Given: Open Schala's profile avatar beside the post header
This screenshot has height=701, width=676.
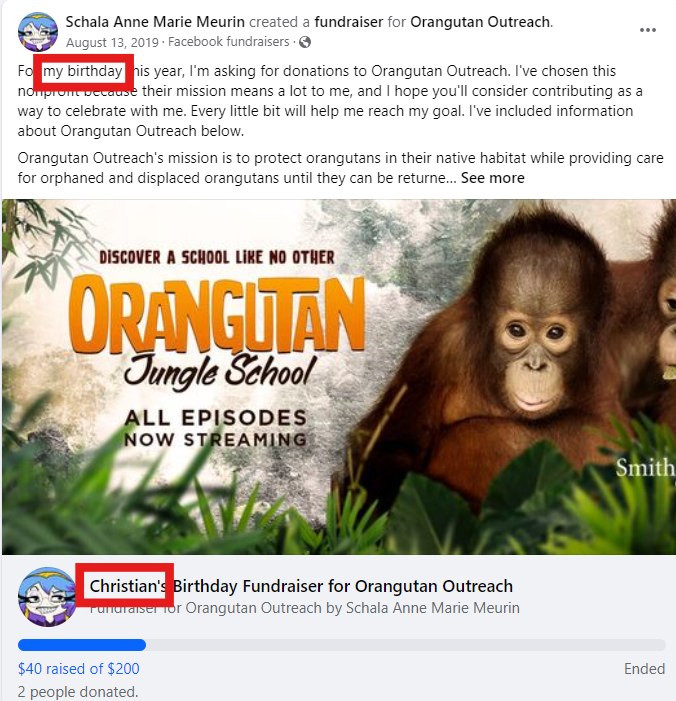Looking at the screenshot, I should (x=38, y=32).
